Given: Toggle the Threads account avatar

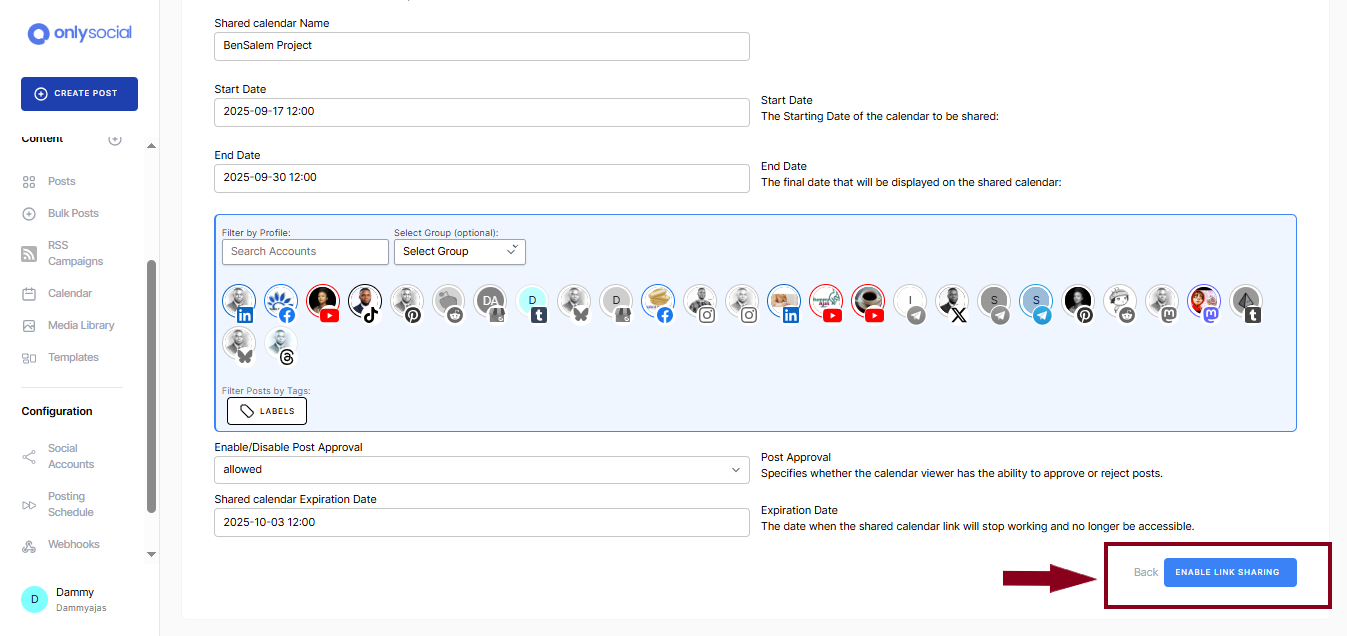Looking at the screenshot, I should (x=281, y=345).
